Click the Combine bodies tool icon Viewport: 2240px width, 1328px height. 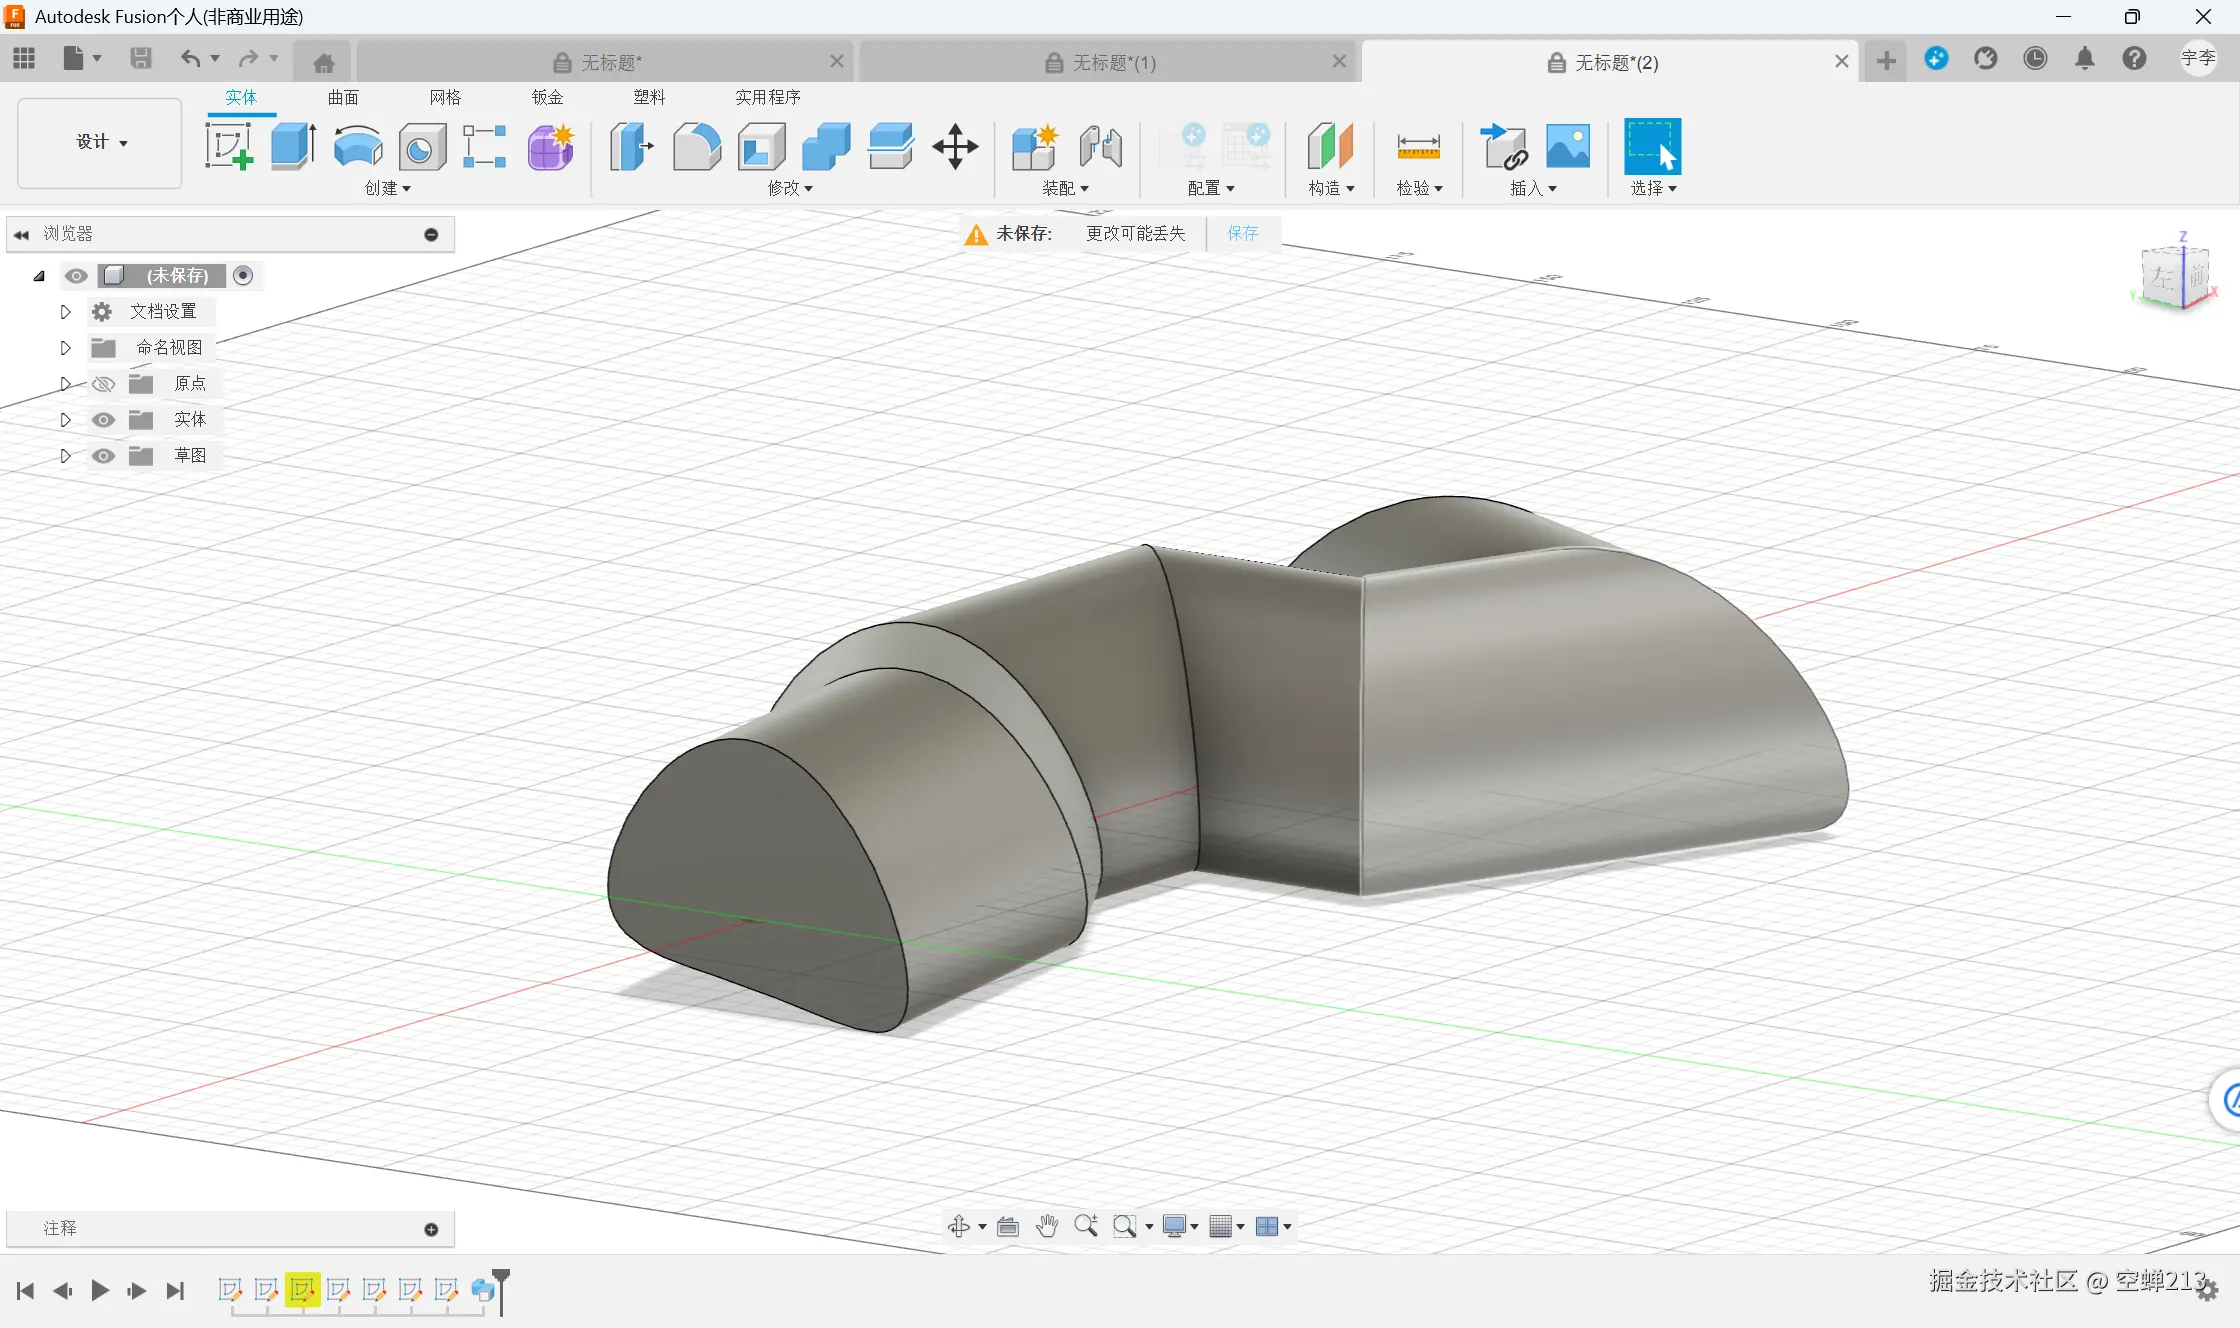click(826, 147)
